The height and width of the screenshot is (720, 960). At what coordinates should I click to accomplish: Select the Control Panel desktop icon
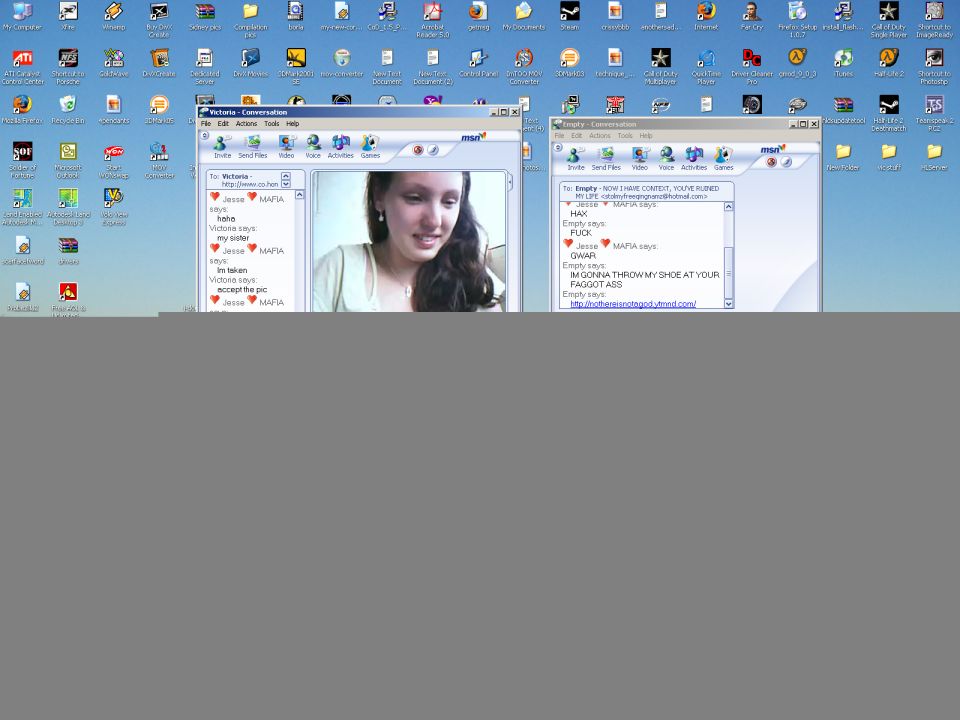click(x=478, y=62)
